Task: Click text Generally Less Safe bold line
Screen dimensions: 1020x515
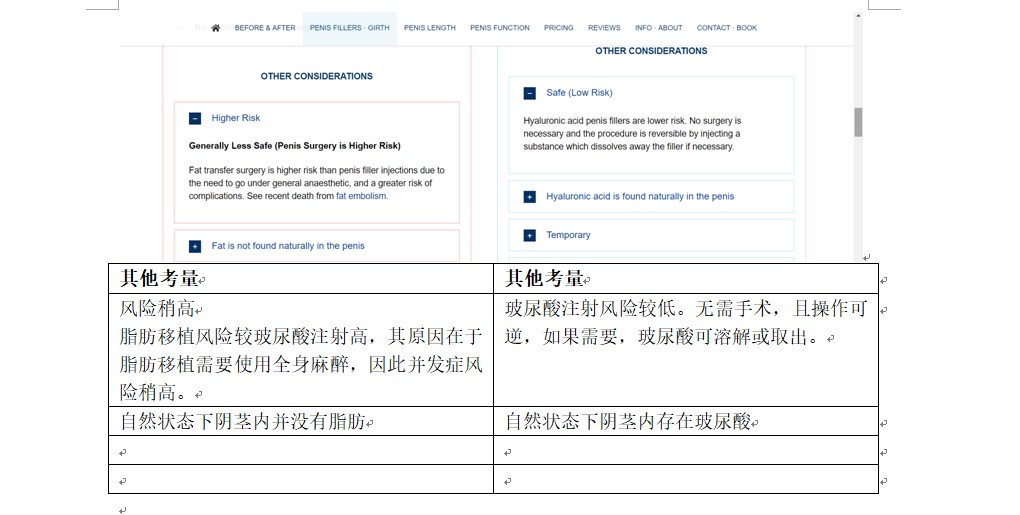Action: pos(295,146)
